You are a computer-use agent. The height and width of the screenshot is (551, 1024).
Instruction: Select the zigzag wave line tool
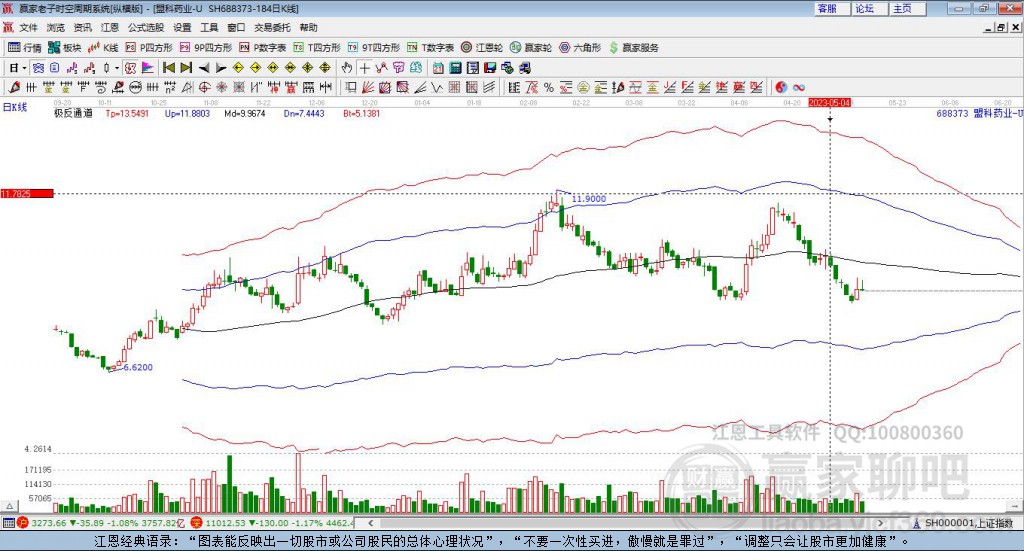pyautogui.click(x=437, y=87)
